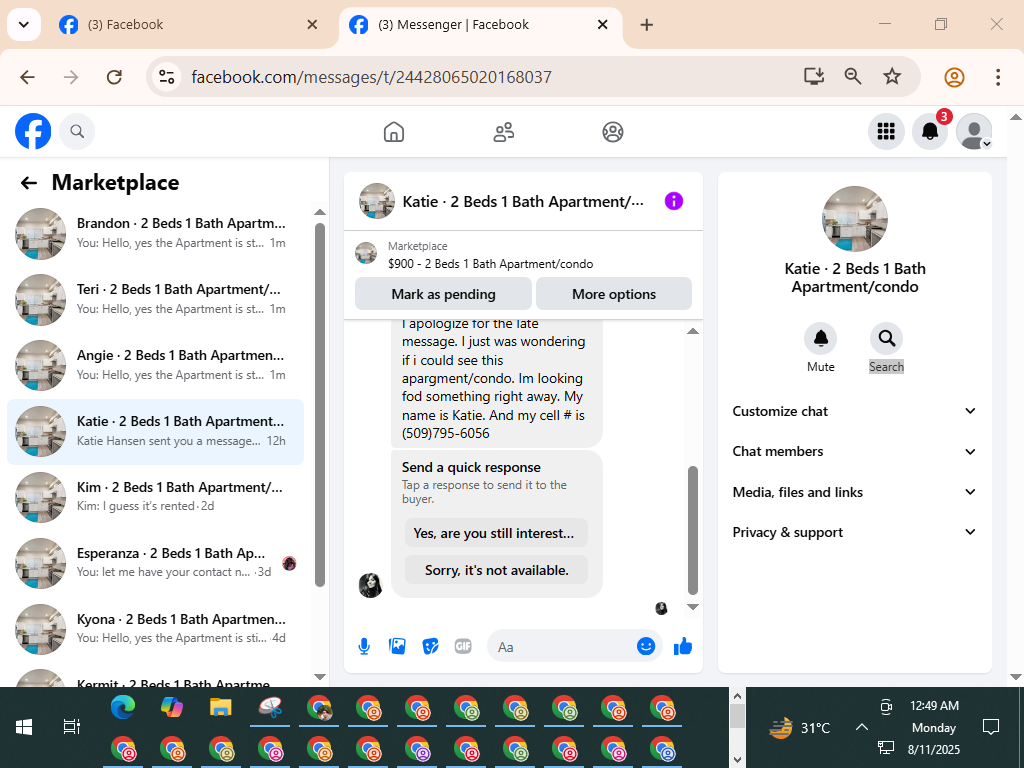The image size is (1024, 768).
Task: Click the browser back arrow
Action: coord(27,77)
